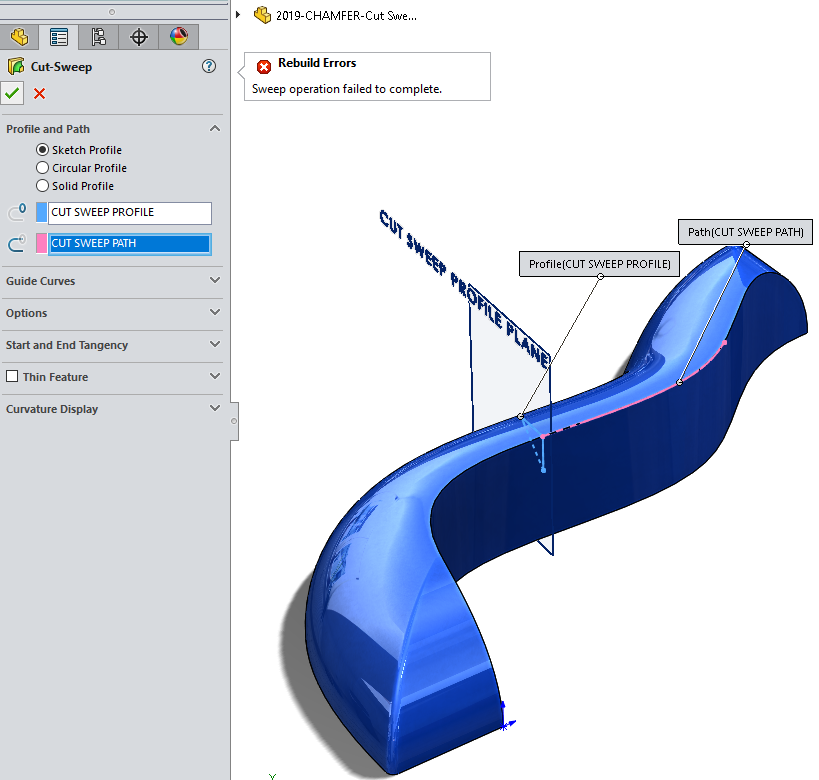819x780 pixels.
Task: Click the panel collapse handle on divider
Action: (234, 421)
